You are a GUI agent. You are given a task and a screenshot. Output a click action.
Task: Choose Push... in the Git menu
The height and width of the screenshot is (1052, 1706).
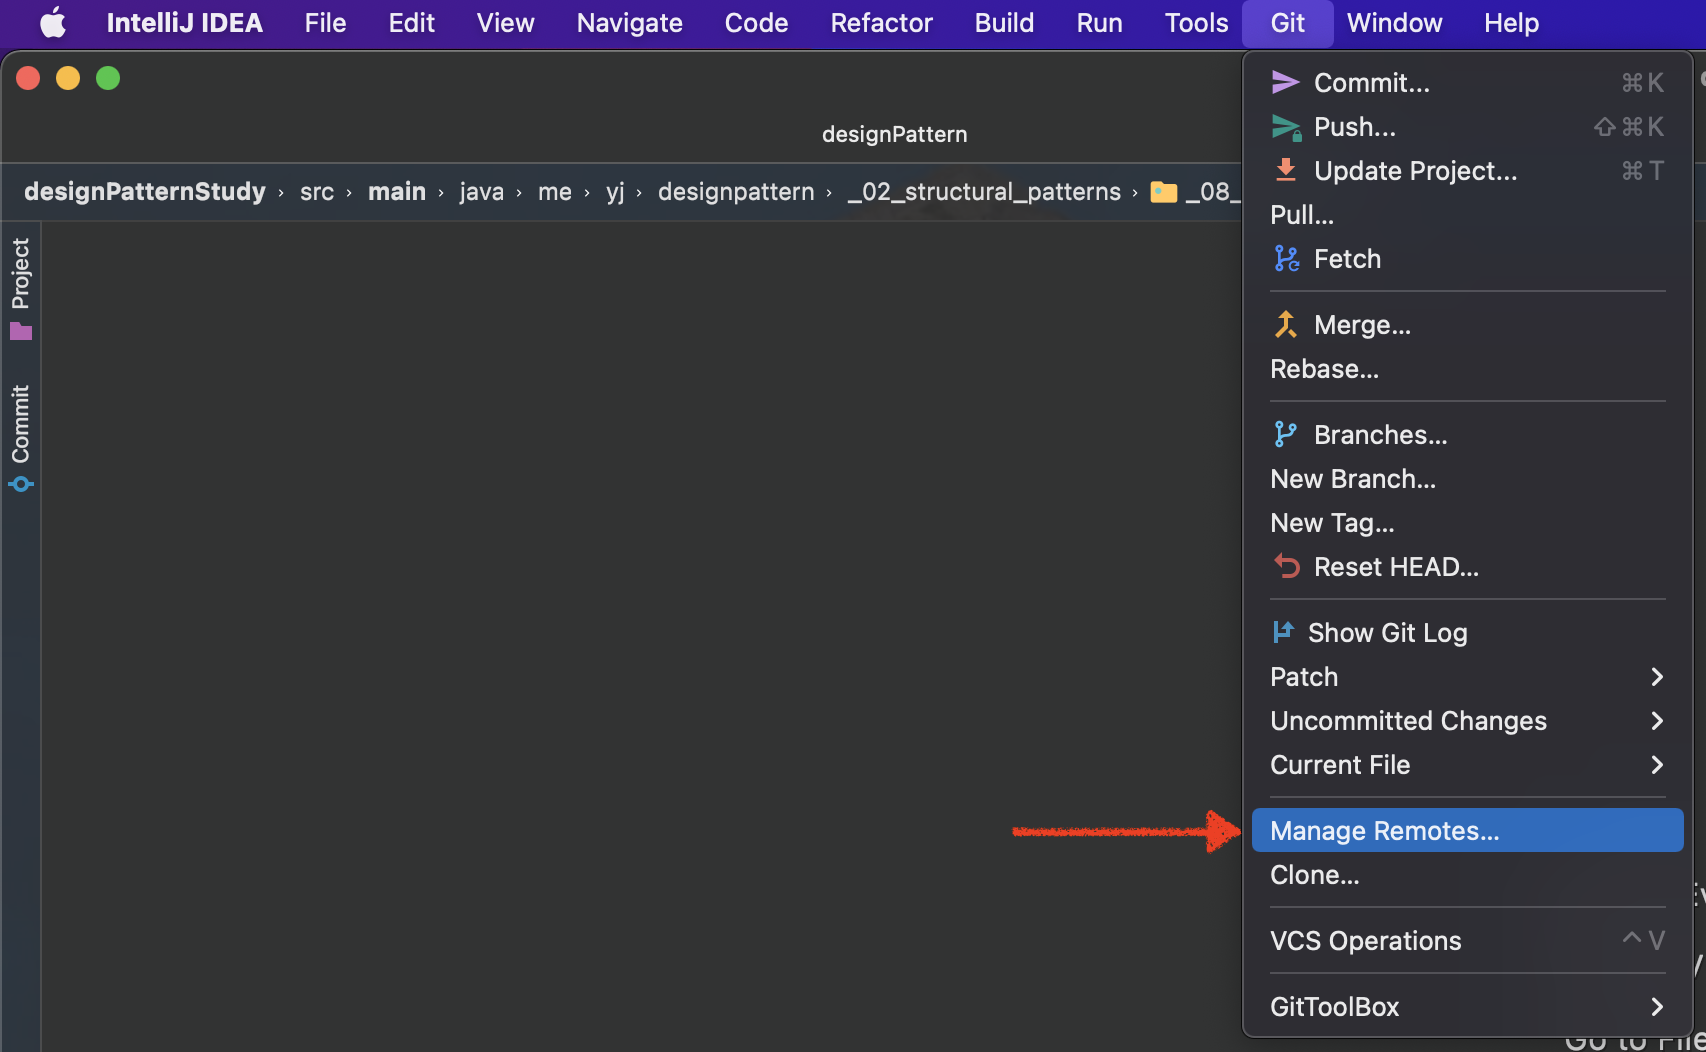[1467, 127]
